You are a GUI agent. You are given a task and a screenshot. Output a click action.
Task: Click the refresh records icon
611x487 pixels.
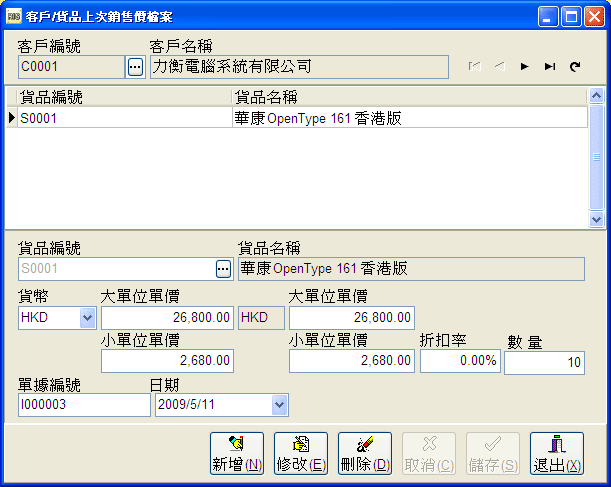575,67
